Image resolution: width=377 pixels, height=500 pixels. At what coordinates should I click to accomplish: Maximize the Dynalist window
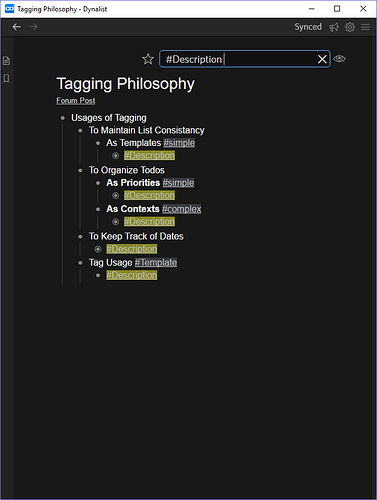[337, 9]
